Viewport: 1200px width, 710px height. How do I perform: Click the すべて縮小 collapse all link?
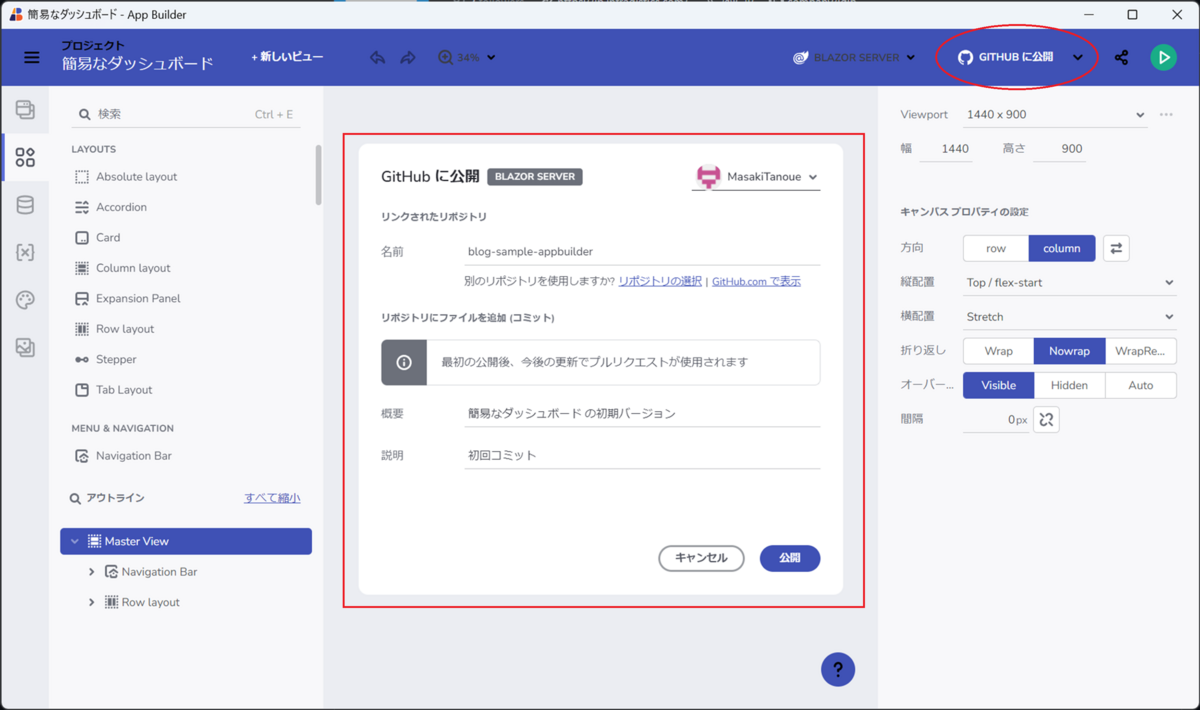(x=272, y=498)
